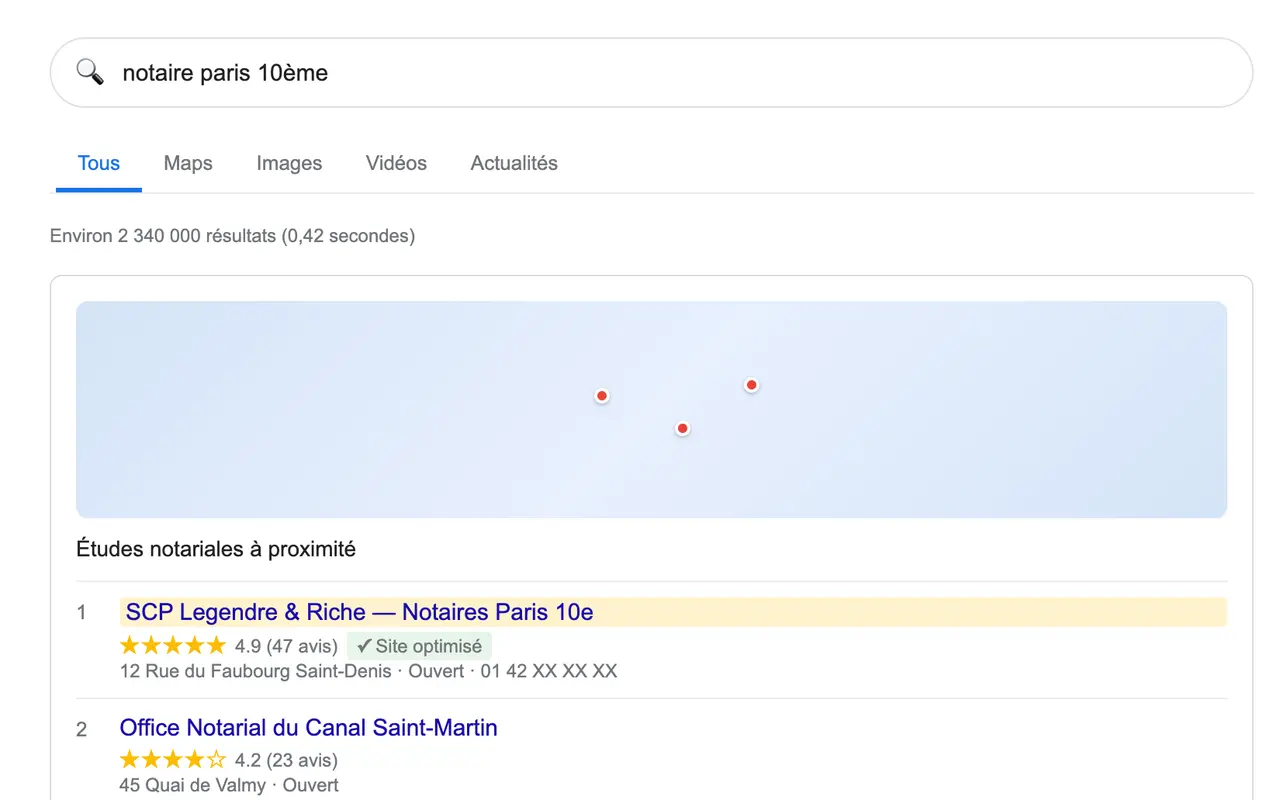
Task: Open Office Notarial du Canal Saint-Martin link
Action: (x=309, y=727)
